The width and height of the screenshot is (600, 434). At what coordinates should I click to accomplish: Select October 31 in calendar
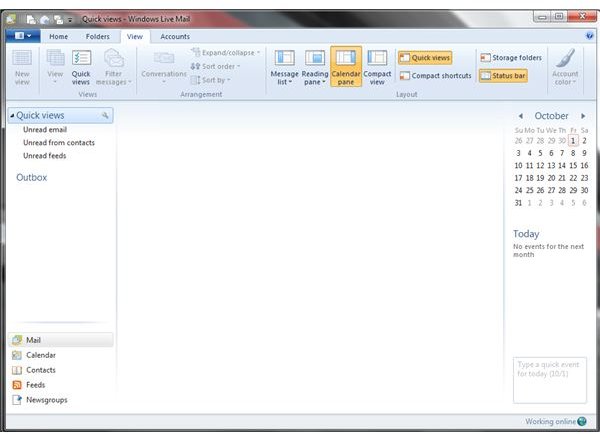tap(518, 203)
